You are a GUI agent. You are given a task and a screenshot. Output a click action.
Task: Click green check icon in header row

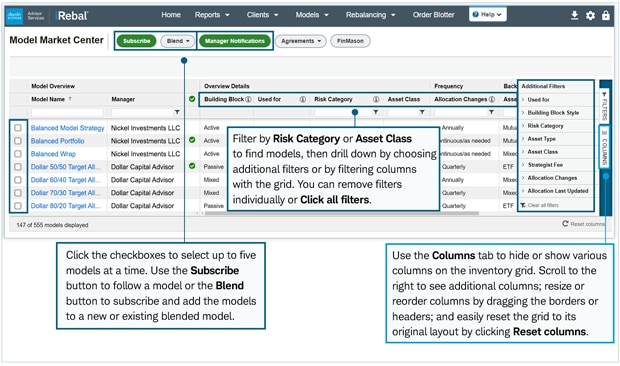click(192, 99)
